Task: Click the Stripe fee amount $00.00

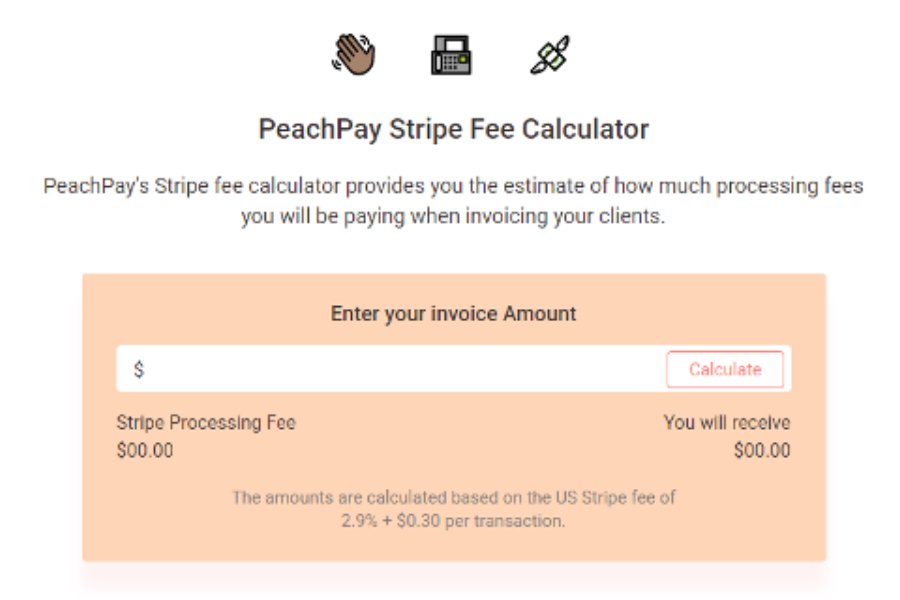Action: [145, 450]
